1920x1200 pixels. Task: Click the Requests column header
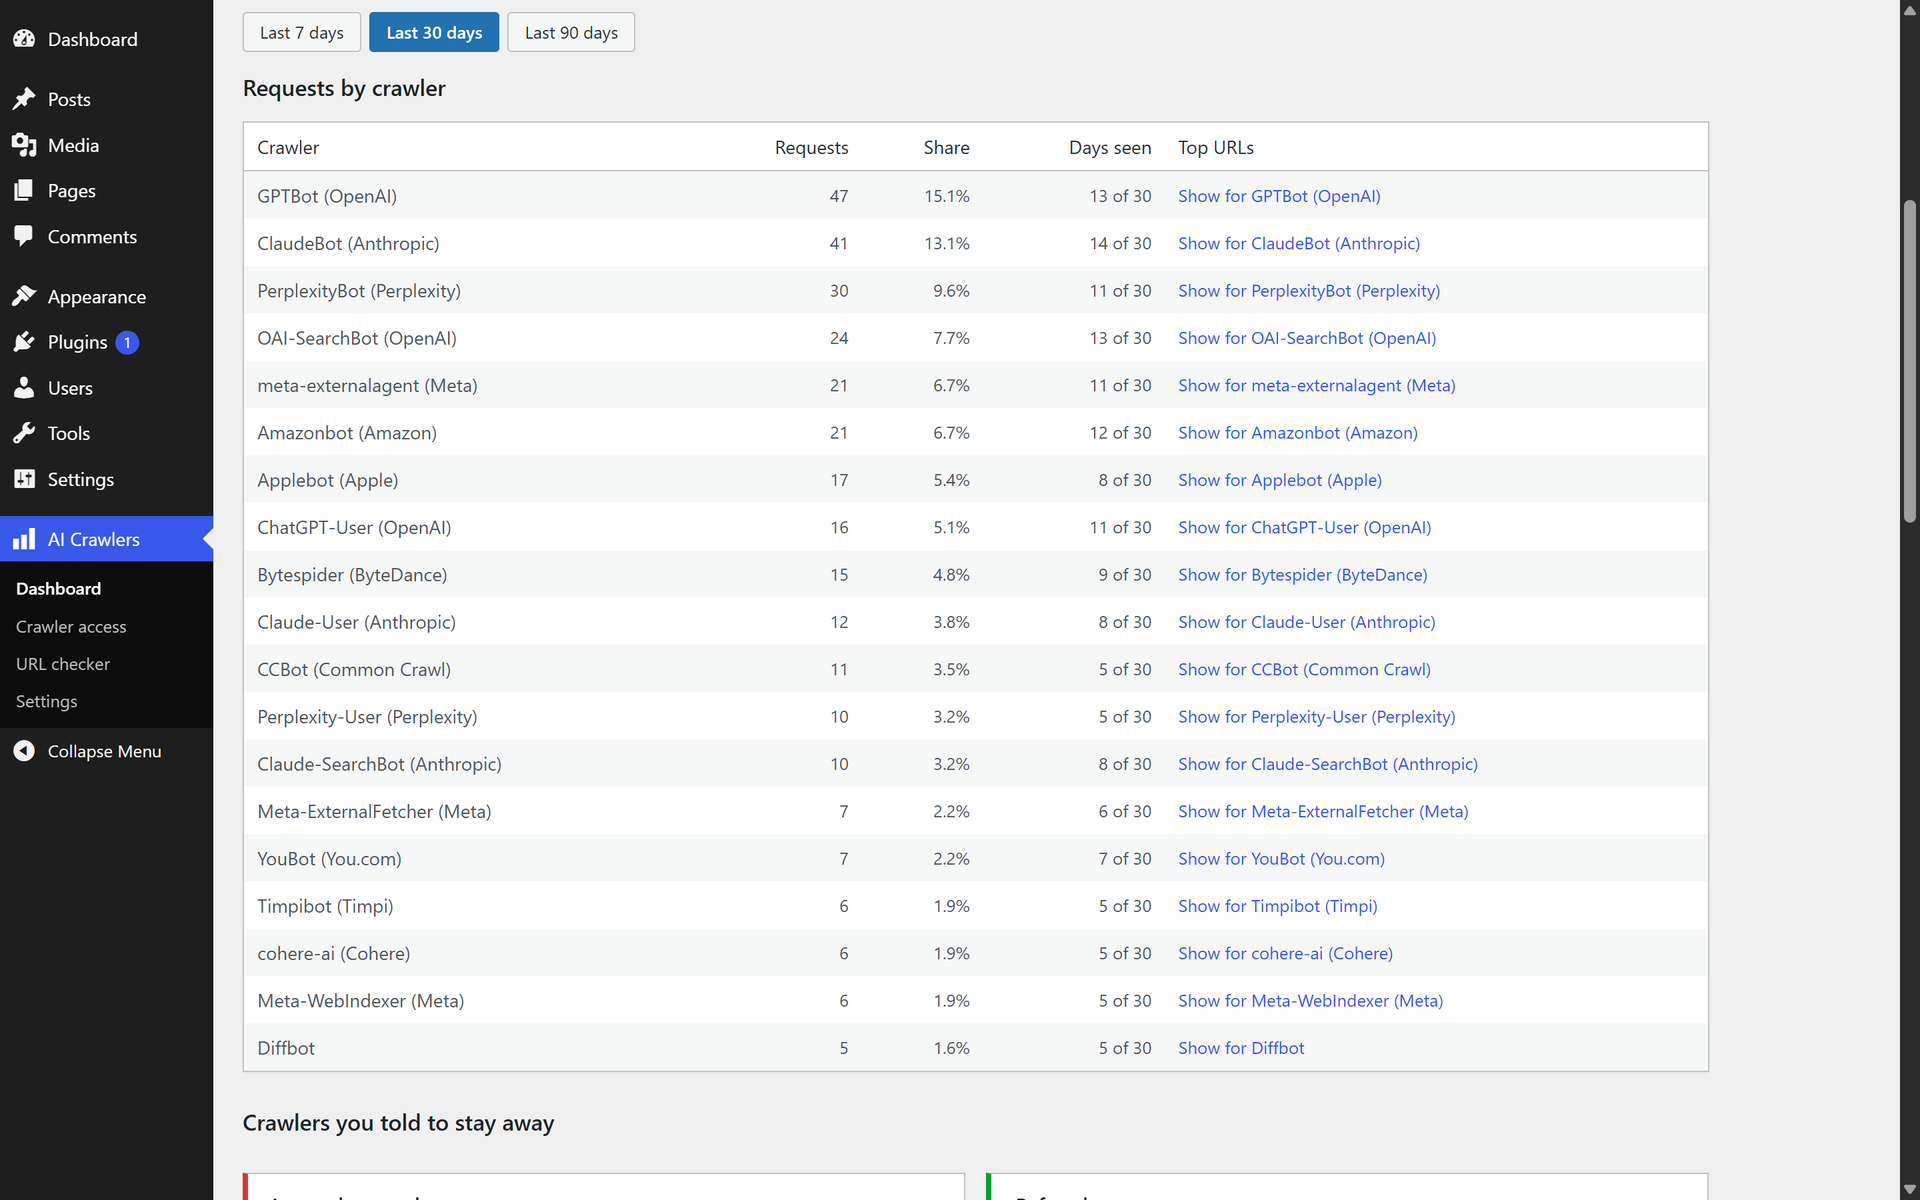811,147
